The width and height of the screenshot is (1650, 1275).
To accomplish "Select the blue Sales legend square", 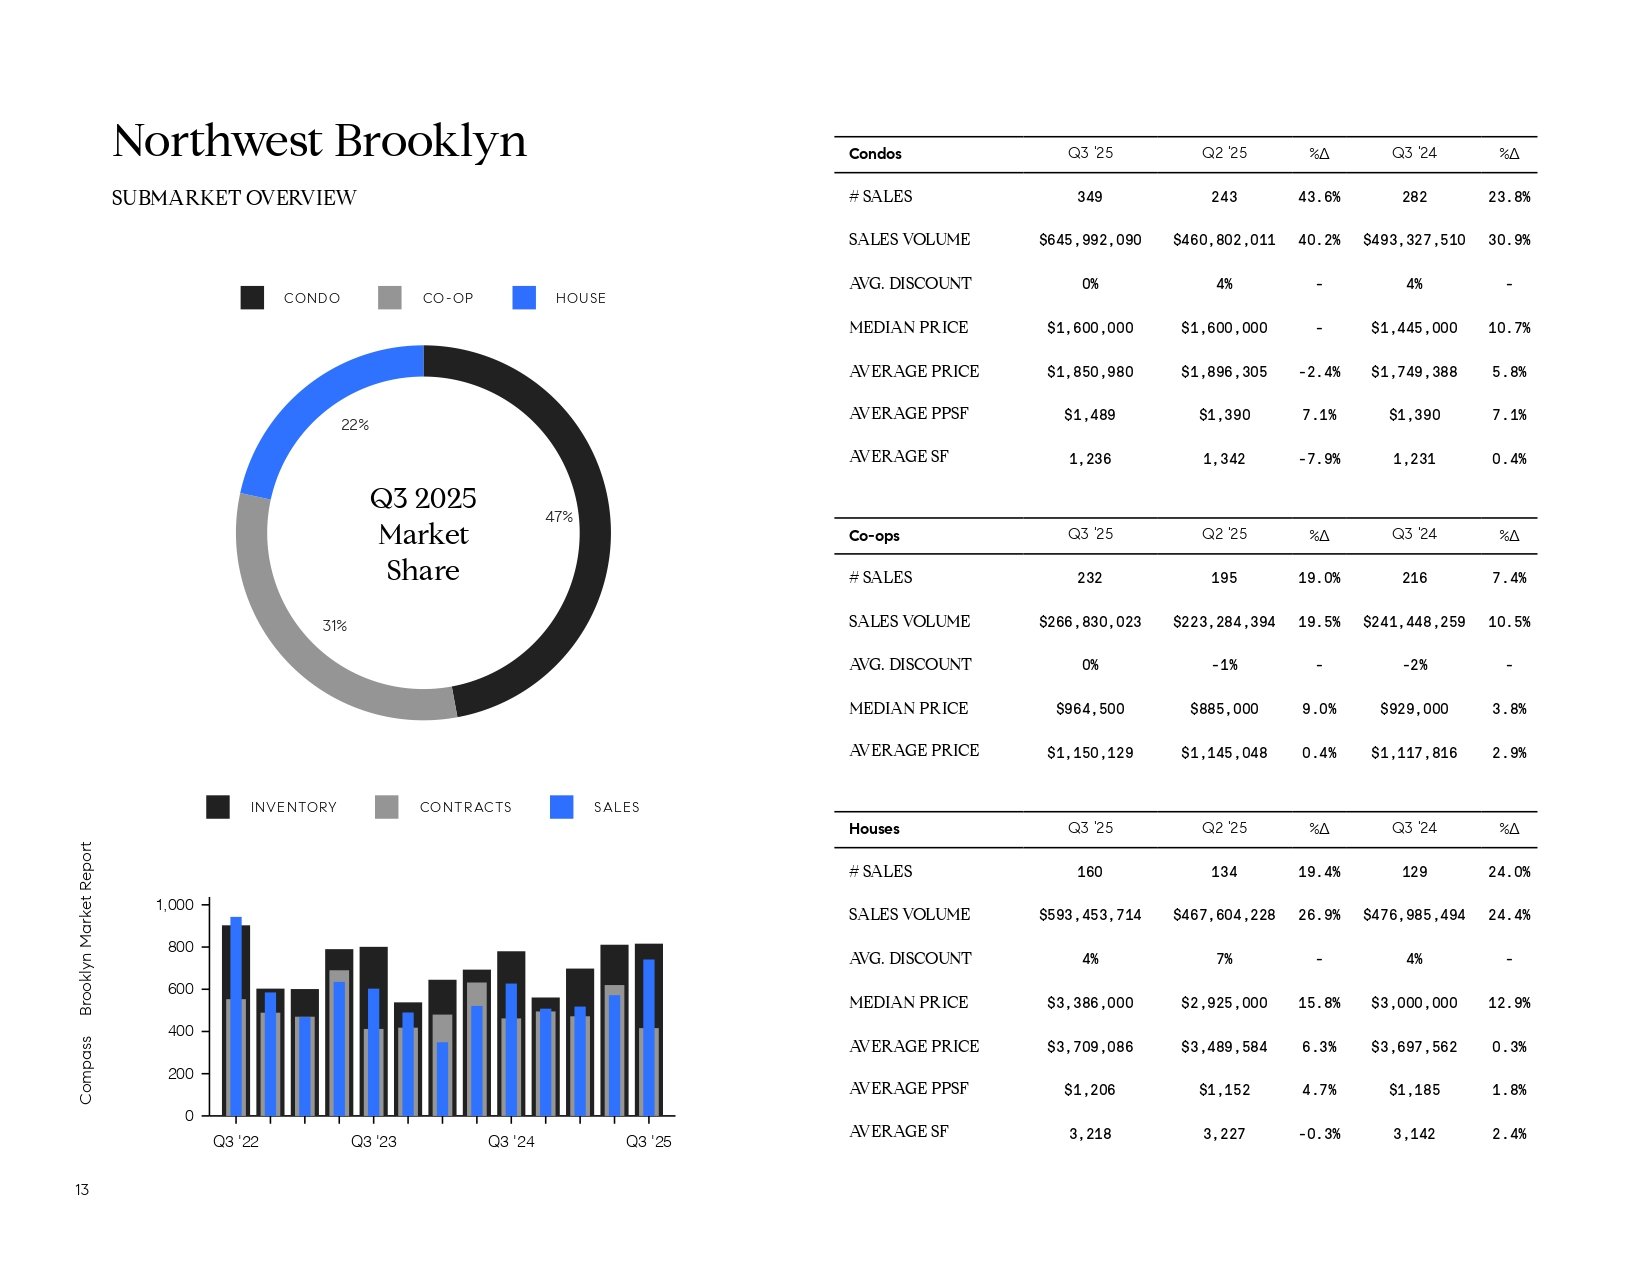I will pyautogui.click(x=562, y=807).
